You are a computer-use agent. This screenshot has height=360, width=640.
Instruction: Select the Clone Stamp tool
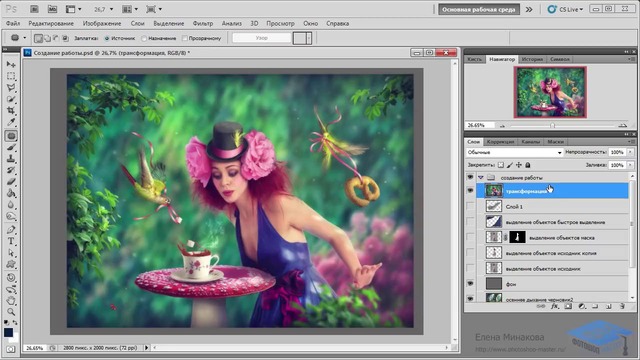point(11,158)
